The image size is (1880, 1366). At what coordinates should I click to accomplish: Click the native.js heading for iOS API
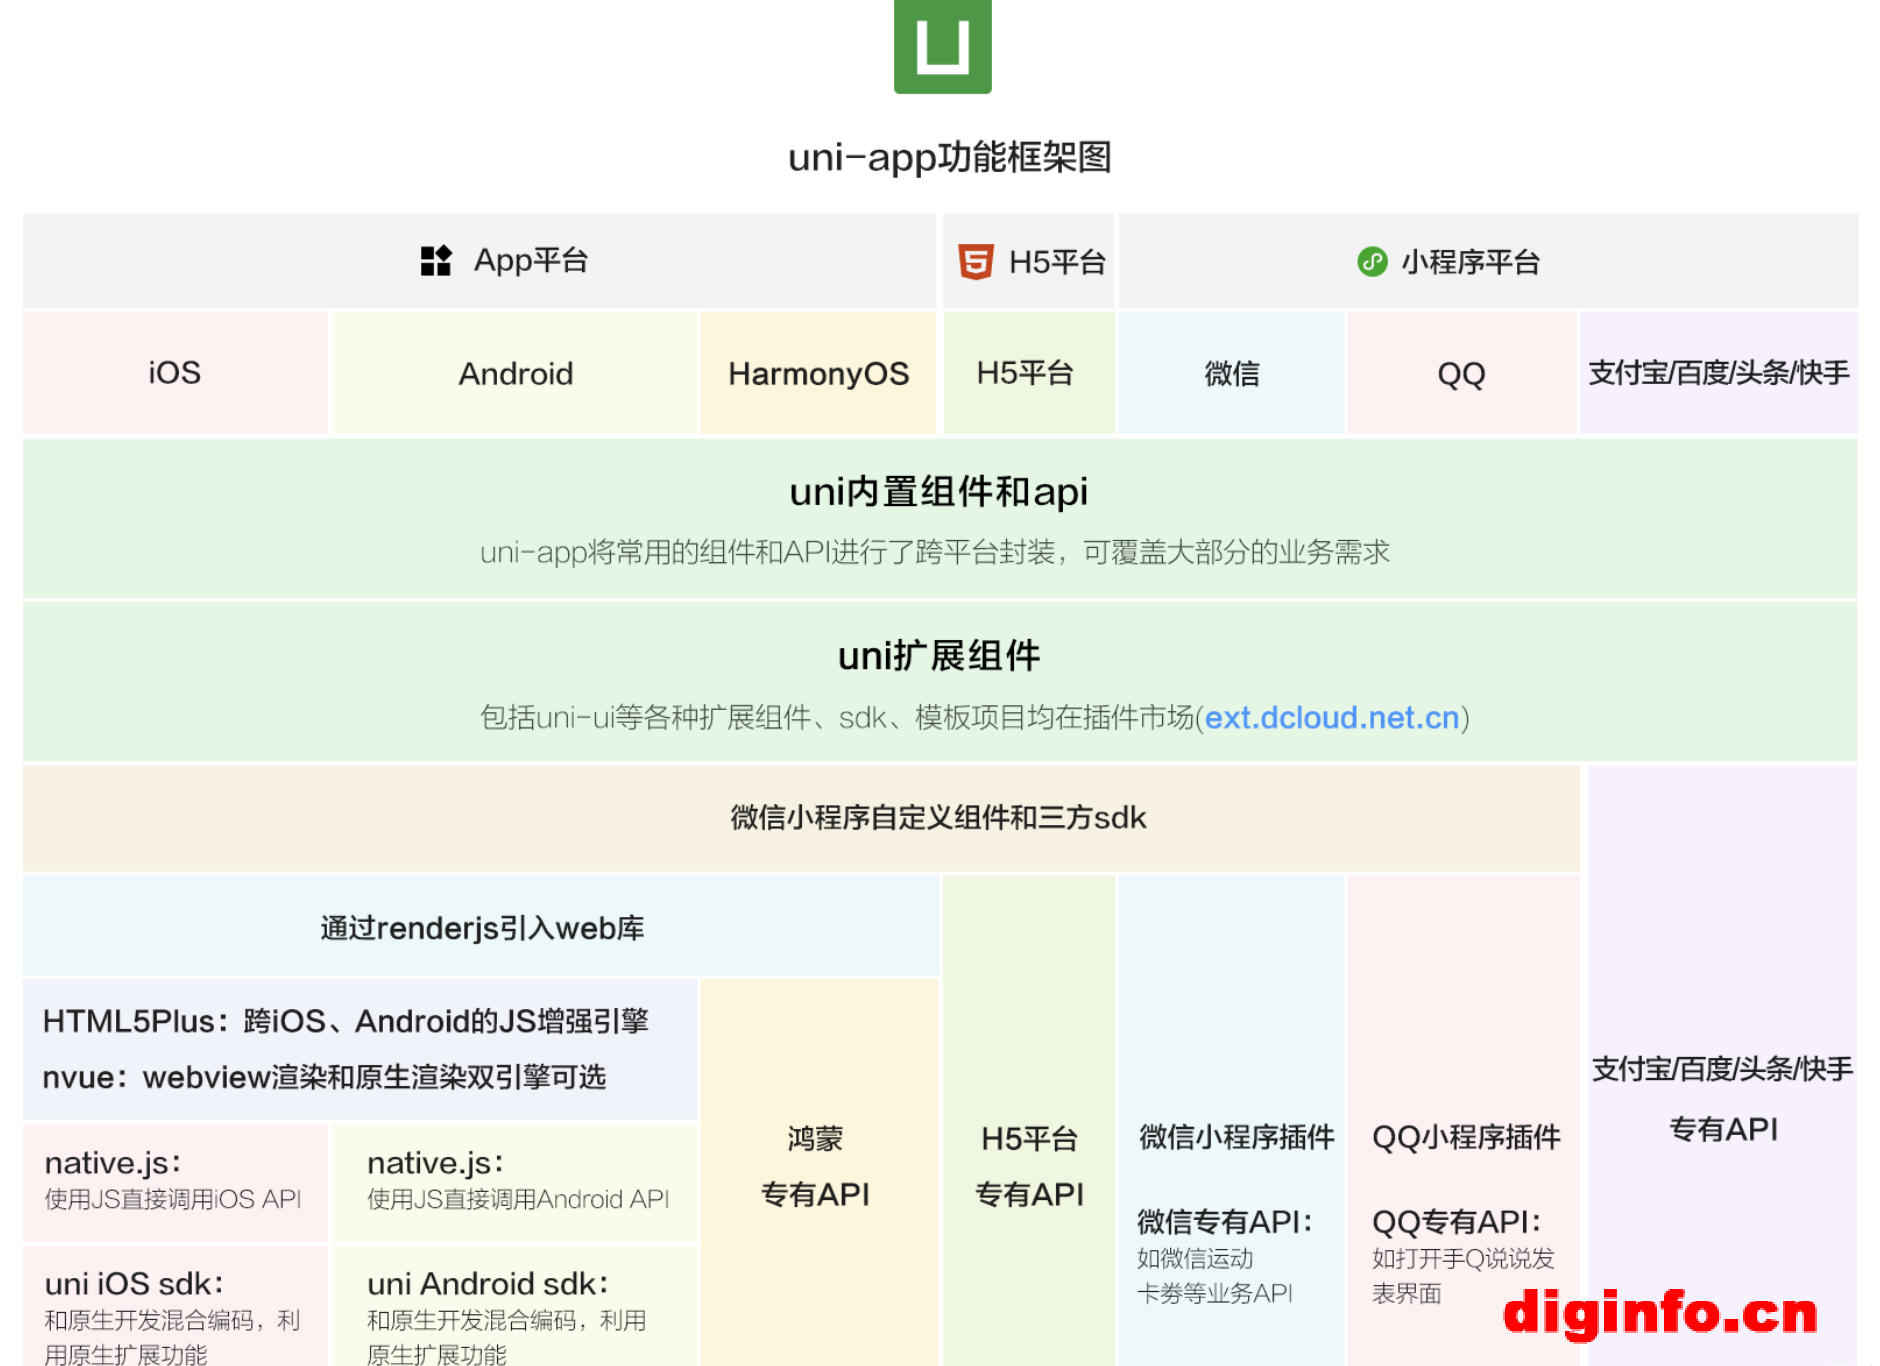point(113,1163)
